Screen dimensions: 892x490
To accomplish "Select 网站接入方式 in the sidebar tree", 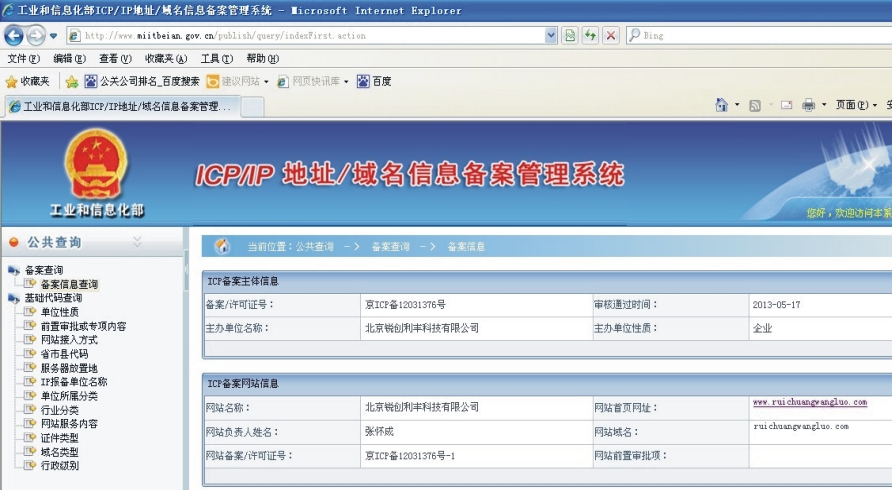I will pos(69,340).
